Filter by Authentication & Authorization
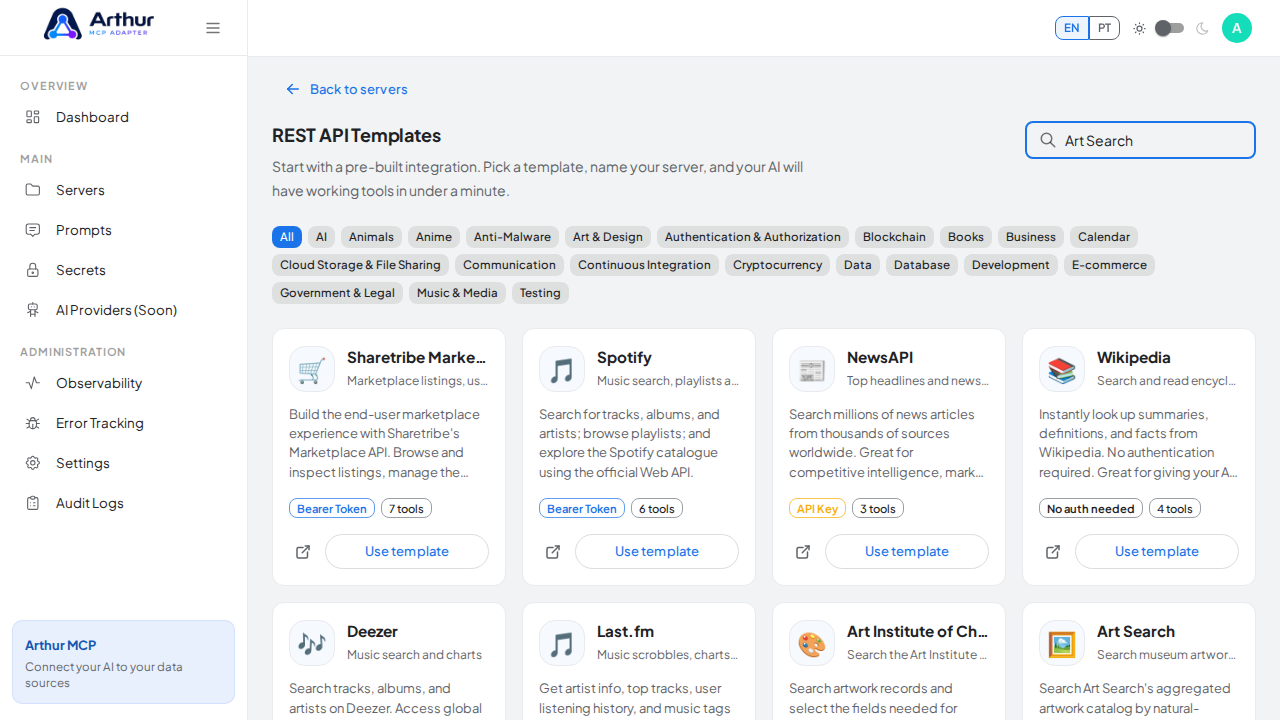 point(753,237)
